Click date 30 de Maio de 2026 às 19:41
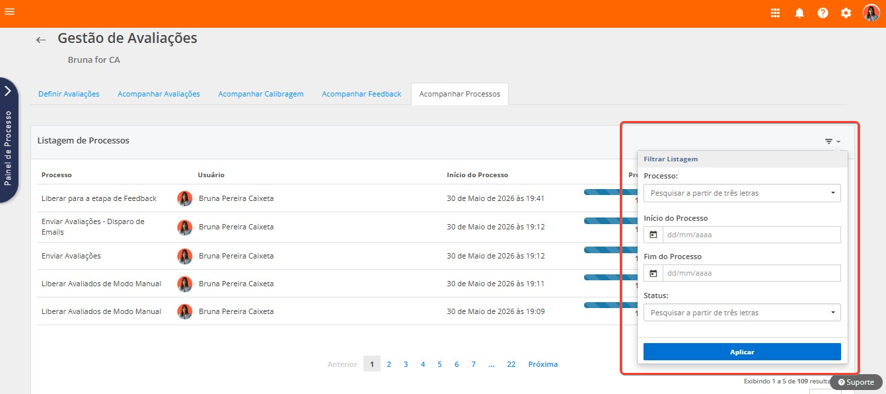Image resolution: width=886 pixels, height=394 pixels. tap(496, 198)
